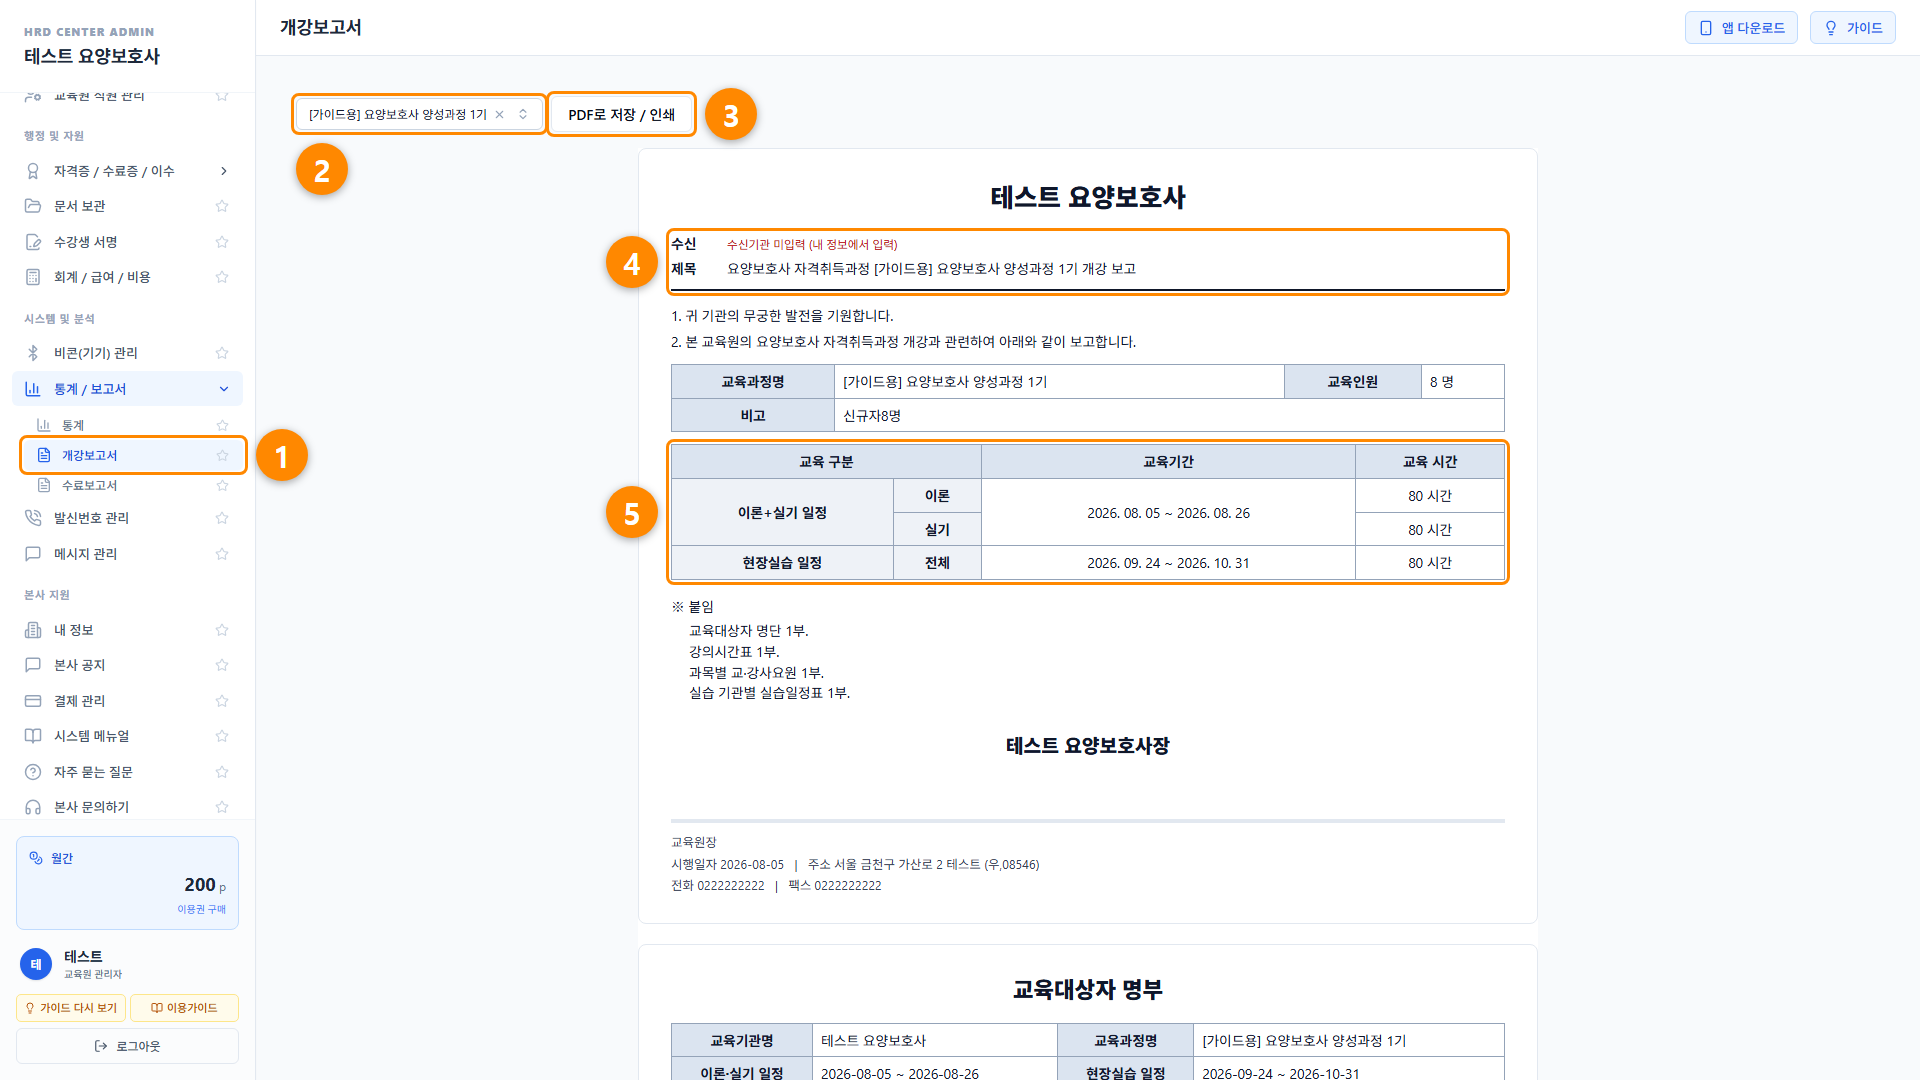Click the 내 정보 building icon

[33, 630]
